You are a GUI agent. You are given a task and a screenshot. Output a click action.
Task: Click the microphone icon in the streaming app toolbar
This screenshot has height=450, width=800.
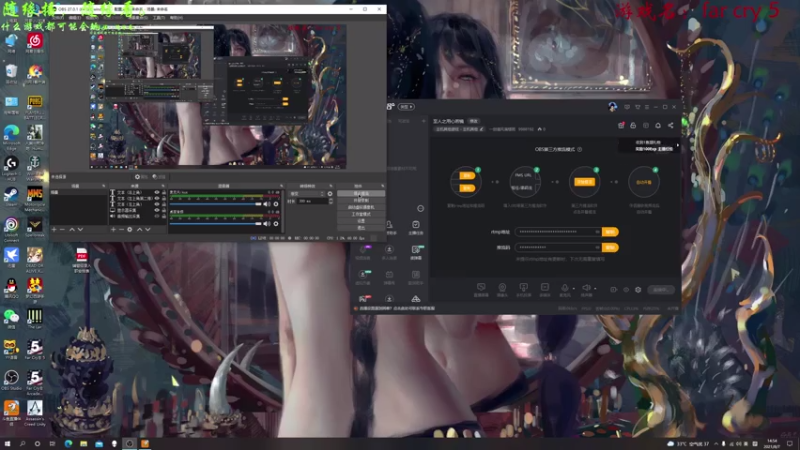(x=564, y=288)
